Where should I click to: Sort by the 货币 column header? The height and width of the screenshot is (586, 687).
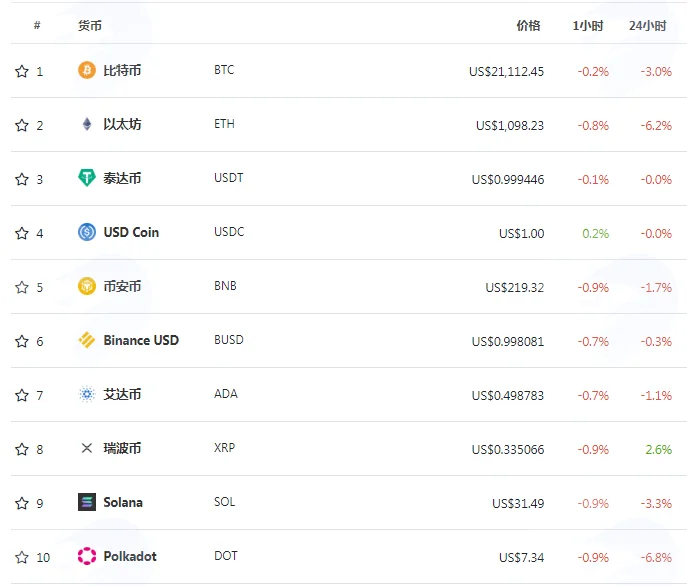tap(90, 26)
